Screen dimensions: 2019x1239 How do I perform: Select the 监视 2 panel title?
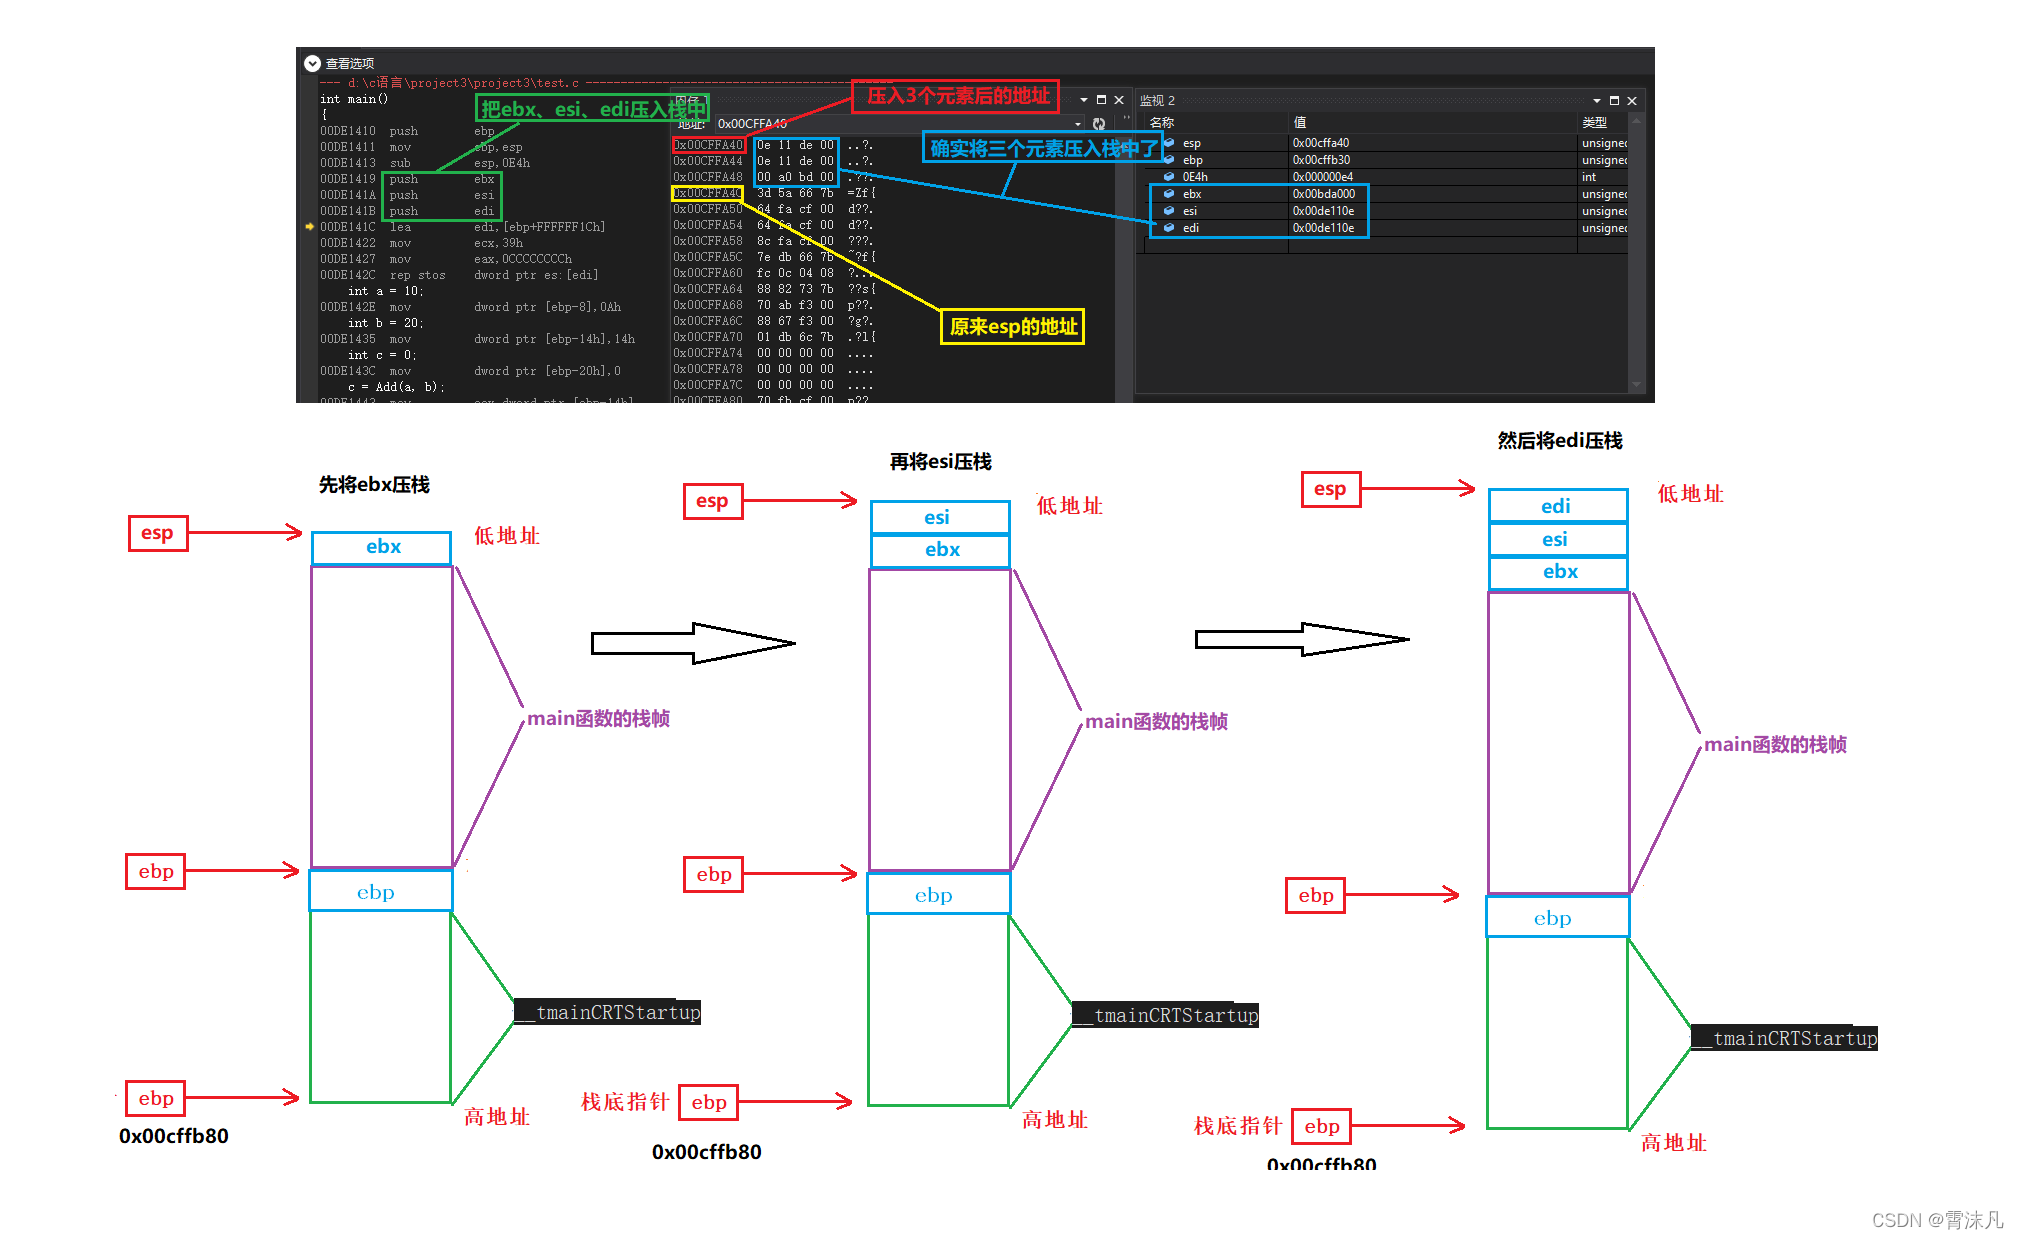pos(1157,101)
